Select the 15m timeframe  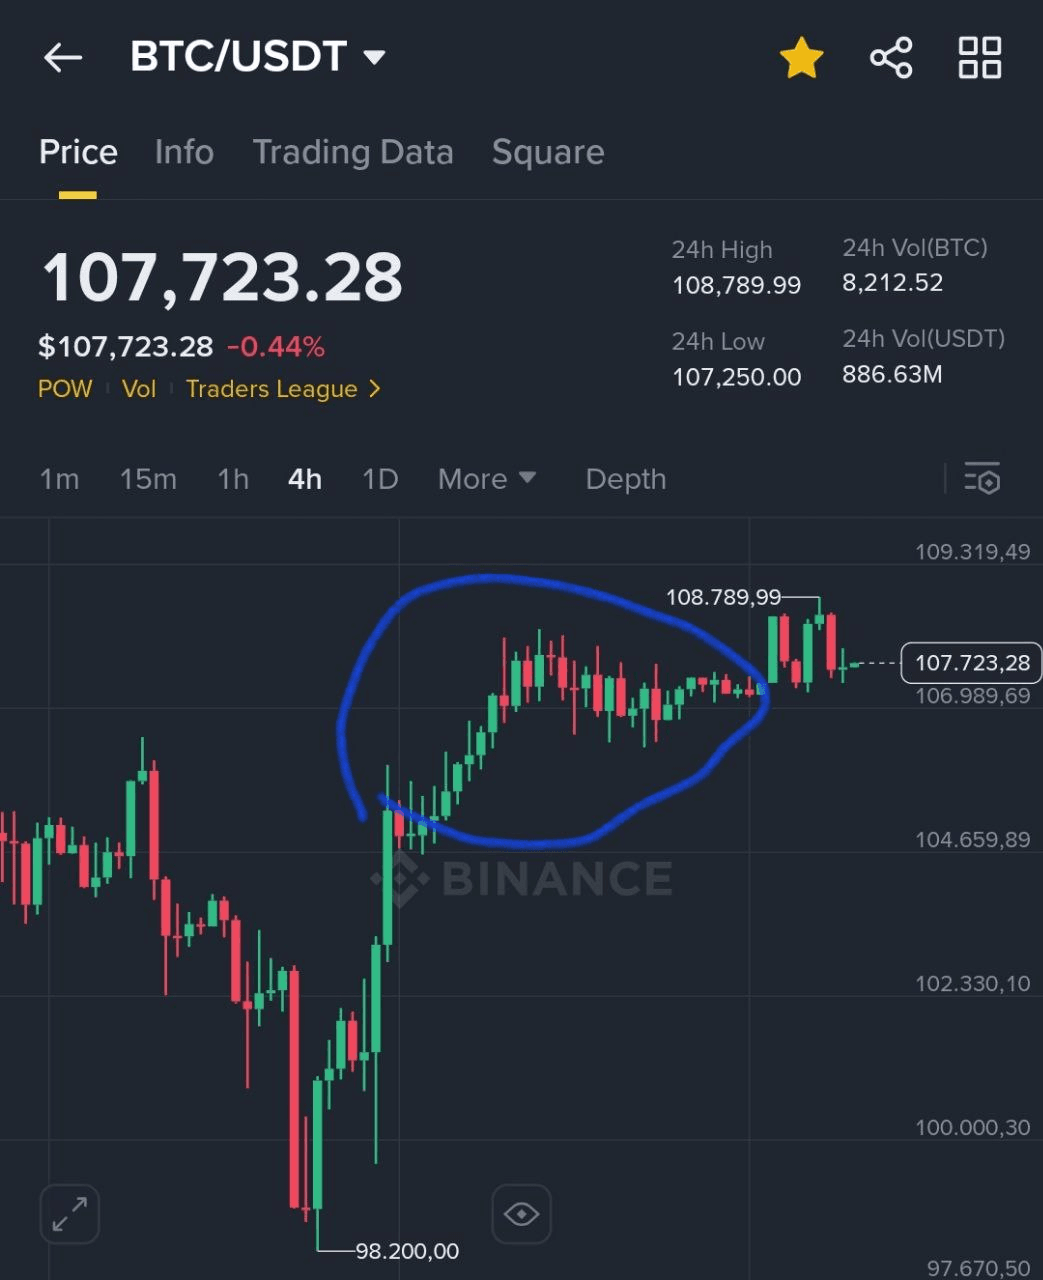click(x=148, y=479)
